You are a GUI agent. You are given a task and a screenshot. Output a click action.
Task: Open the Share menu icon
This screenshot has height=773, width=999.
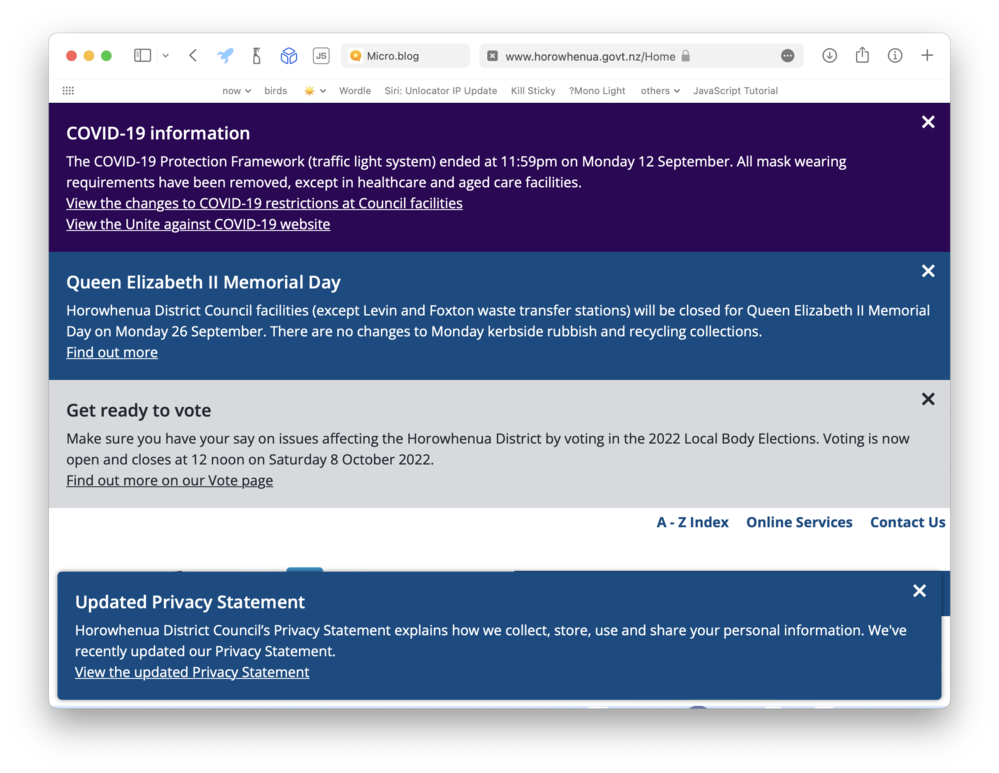(862, 55)
